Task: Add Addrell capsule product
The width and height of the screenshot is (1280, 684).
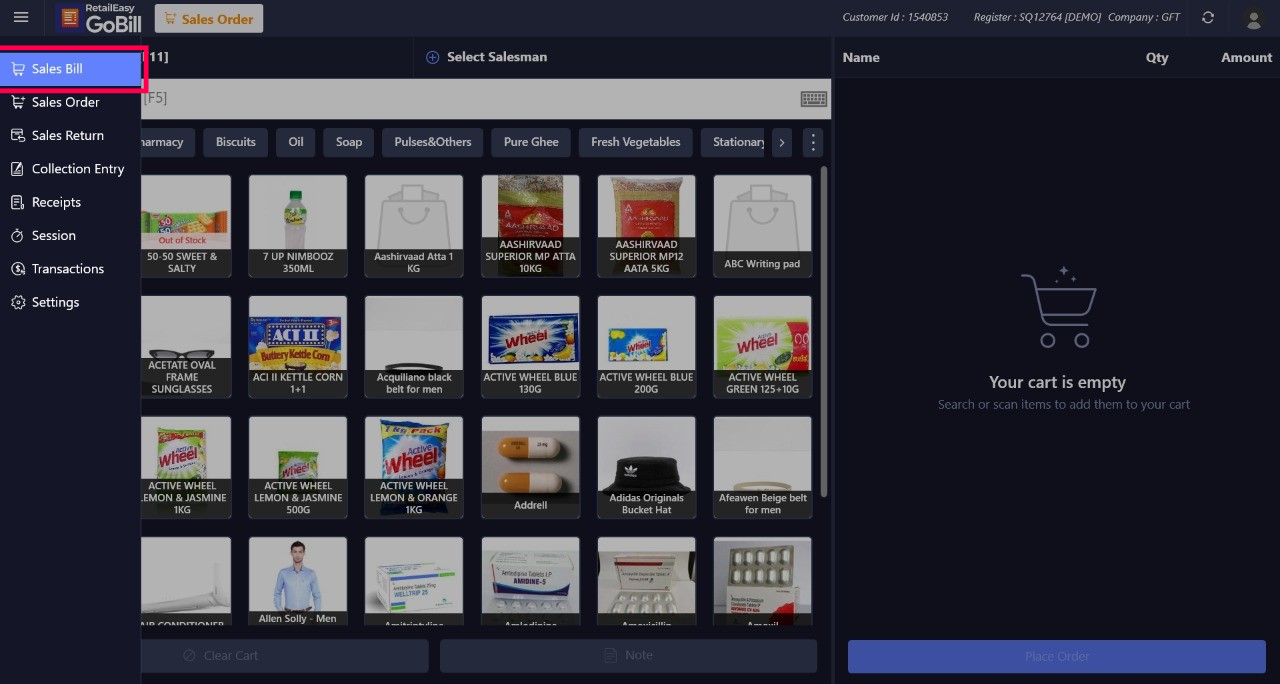Action: tap(530, 468)
